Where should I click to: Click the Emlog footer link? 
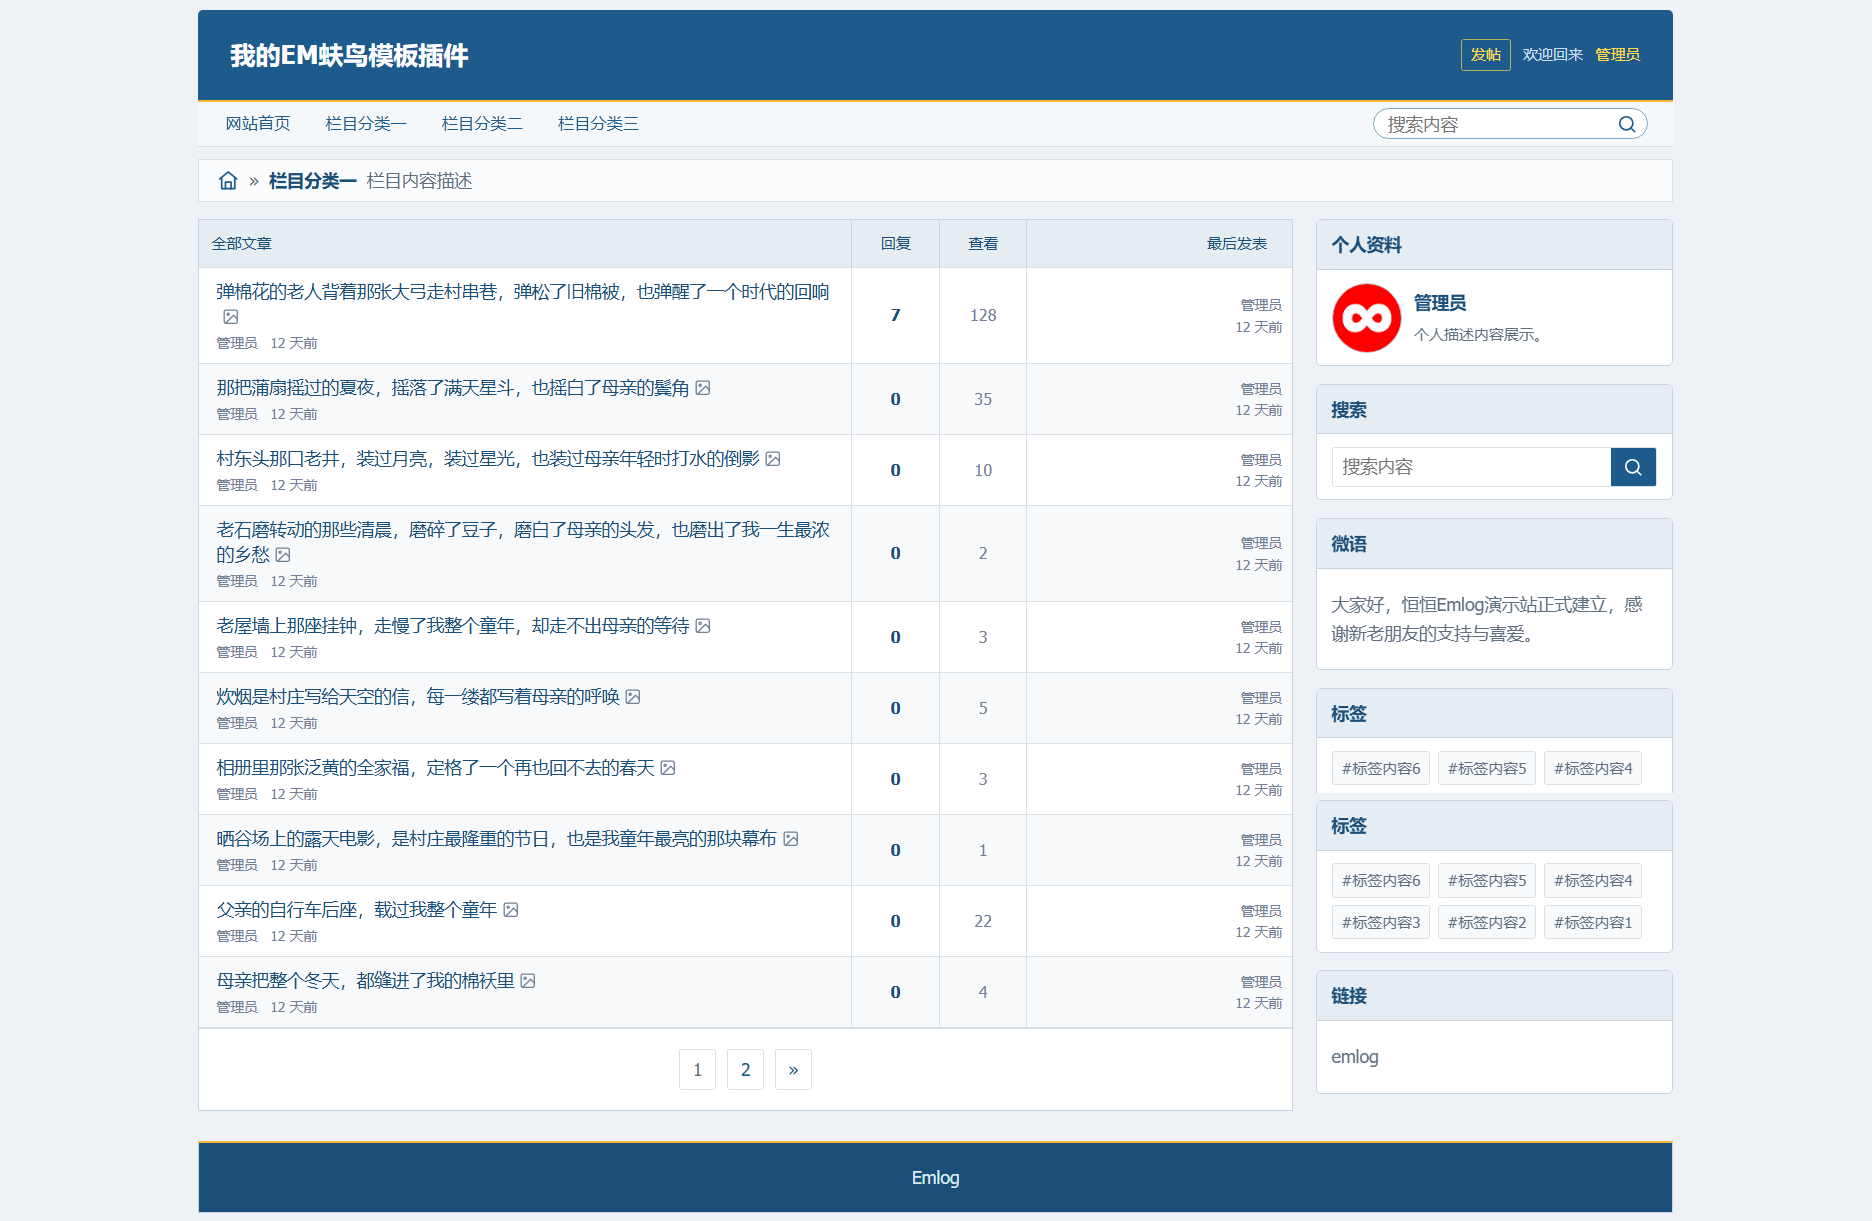tap(935, 1178)
